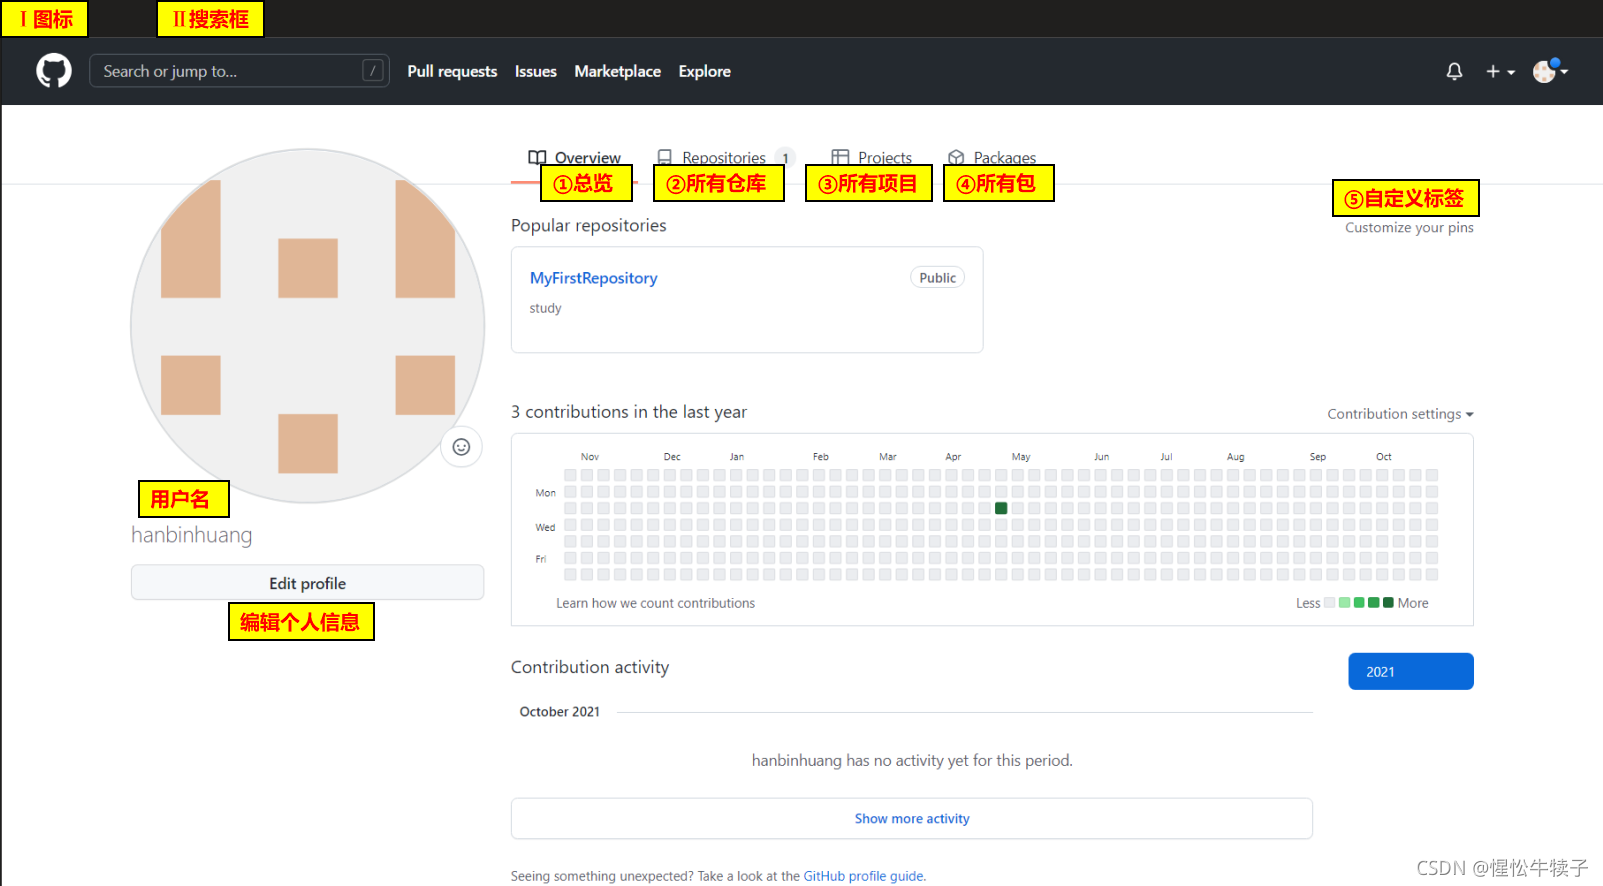This screenshot has height=886, width=1603.
Task: Expand the Contribution settings dropdown
Action: tap(1400, 414)
